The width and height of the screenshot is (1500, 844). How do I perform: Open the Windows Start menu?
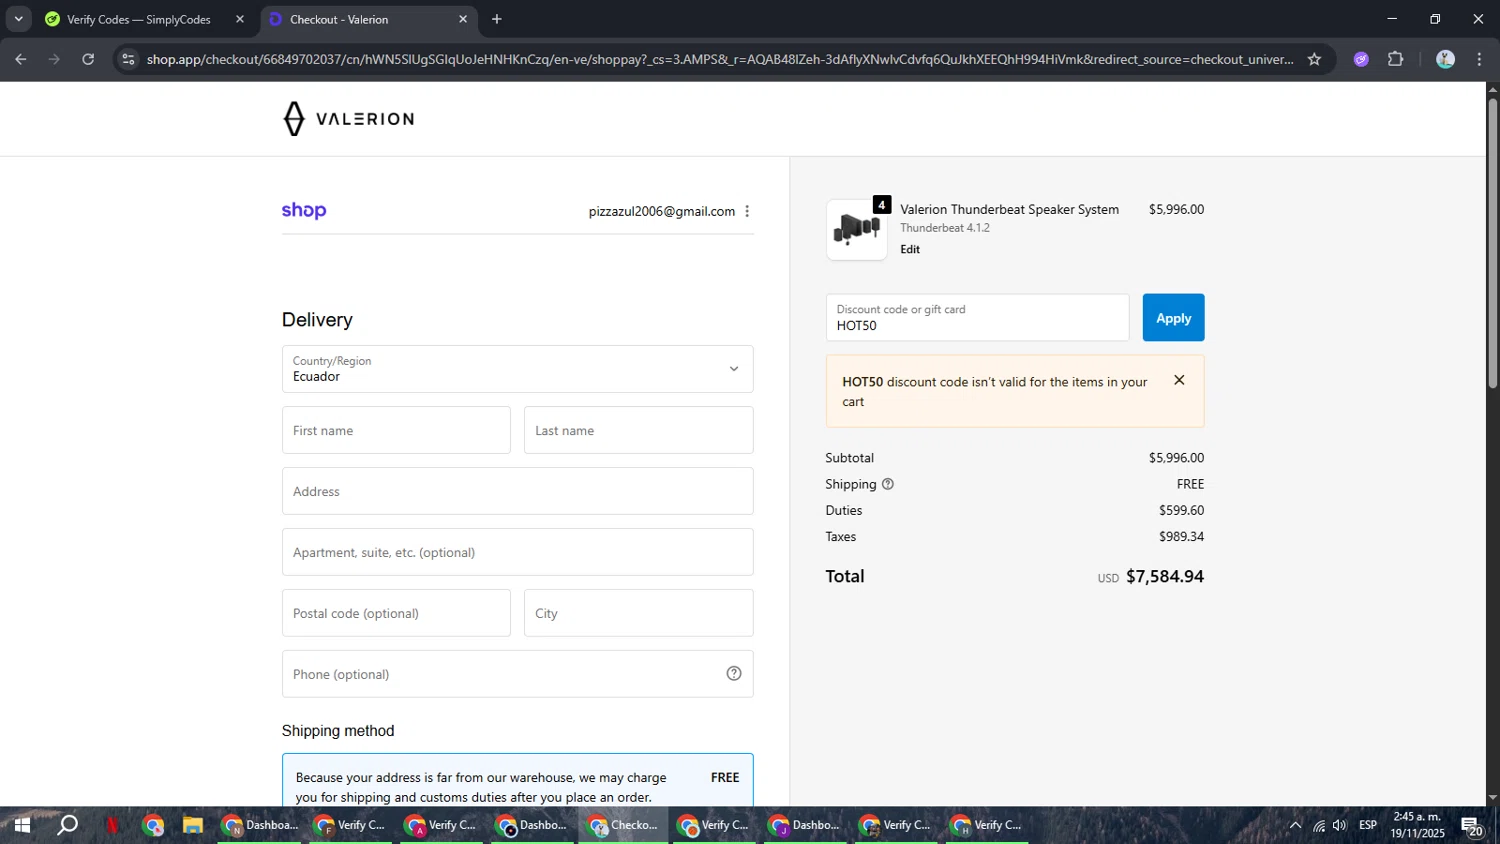(21, 825)
